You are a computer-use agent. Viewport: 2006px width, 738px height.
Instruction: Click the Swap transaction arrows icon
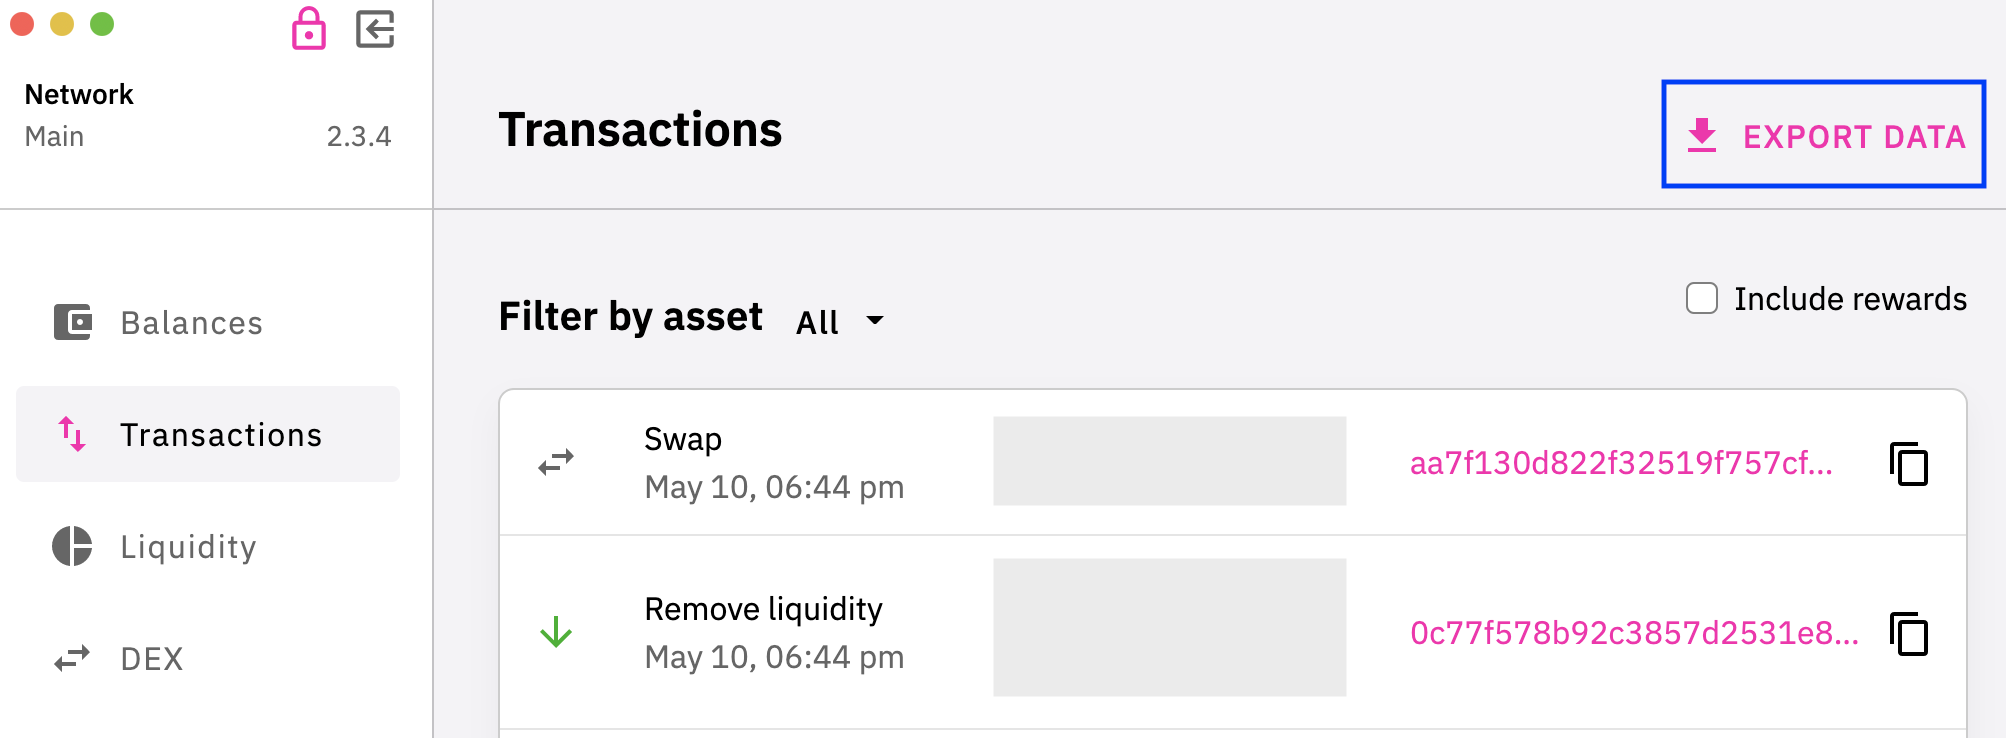556,462
